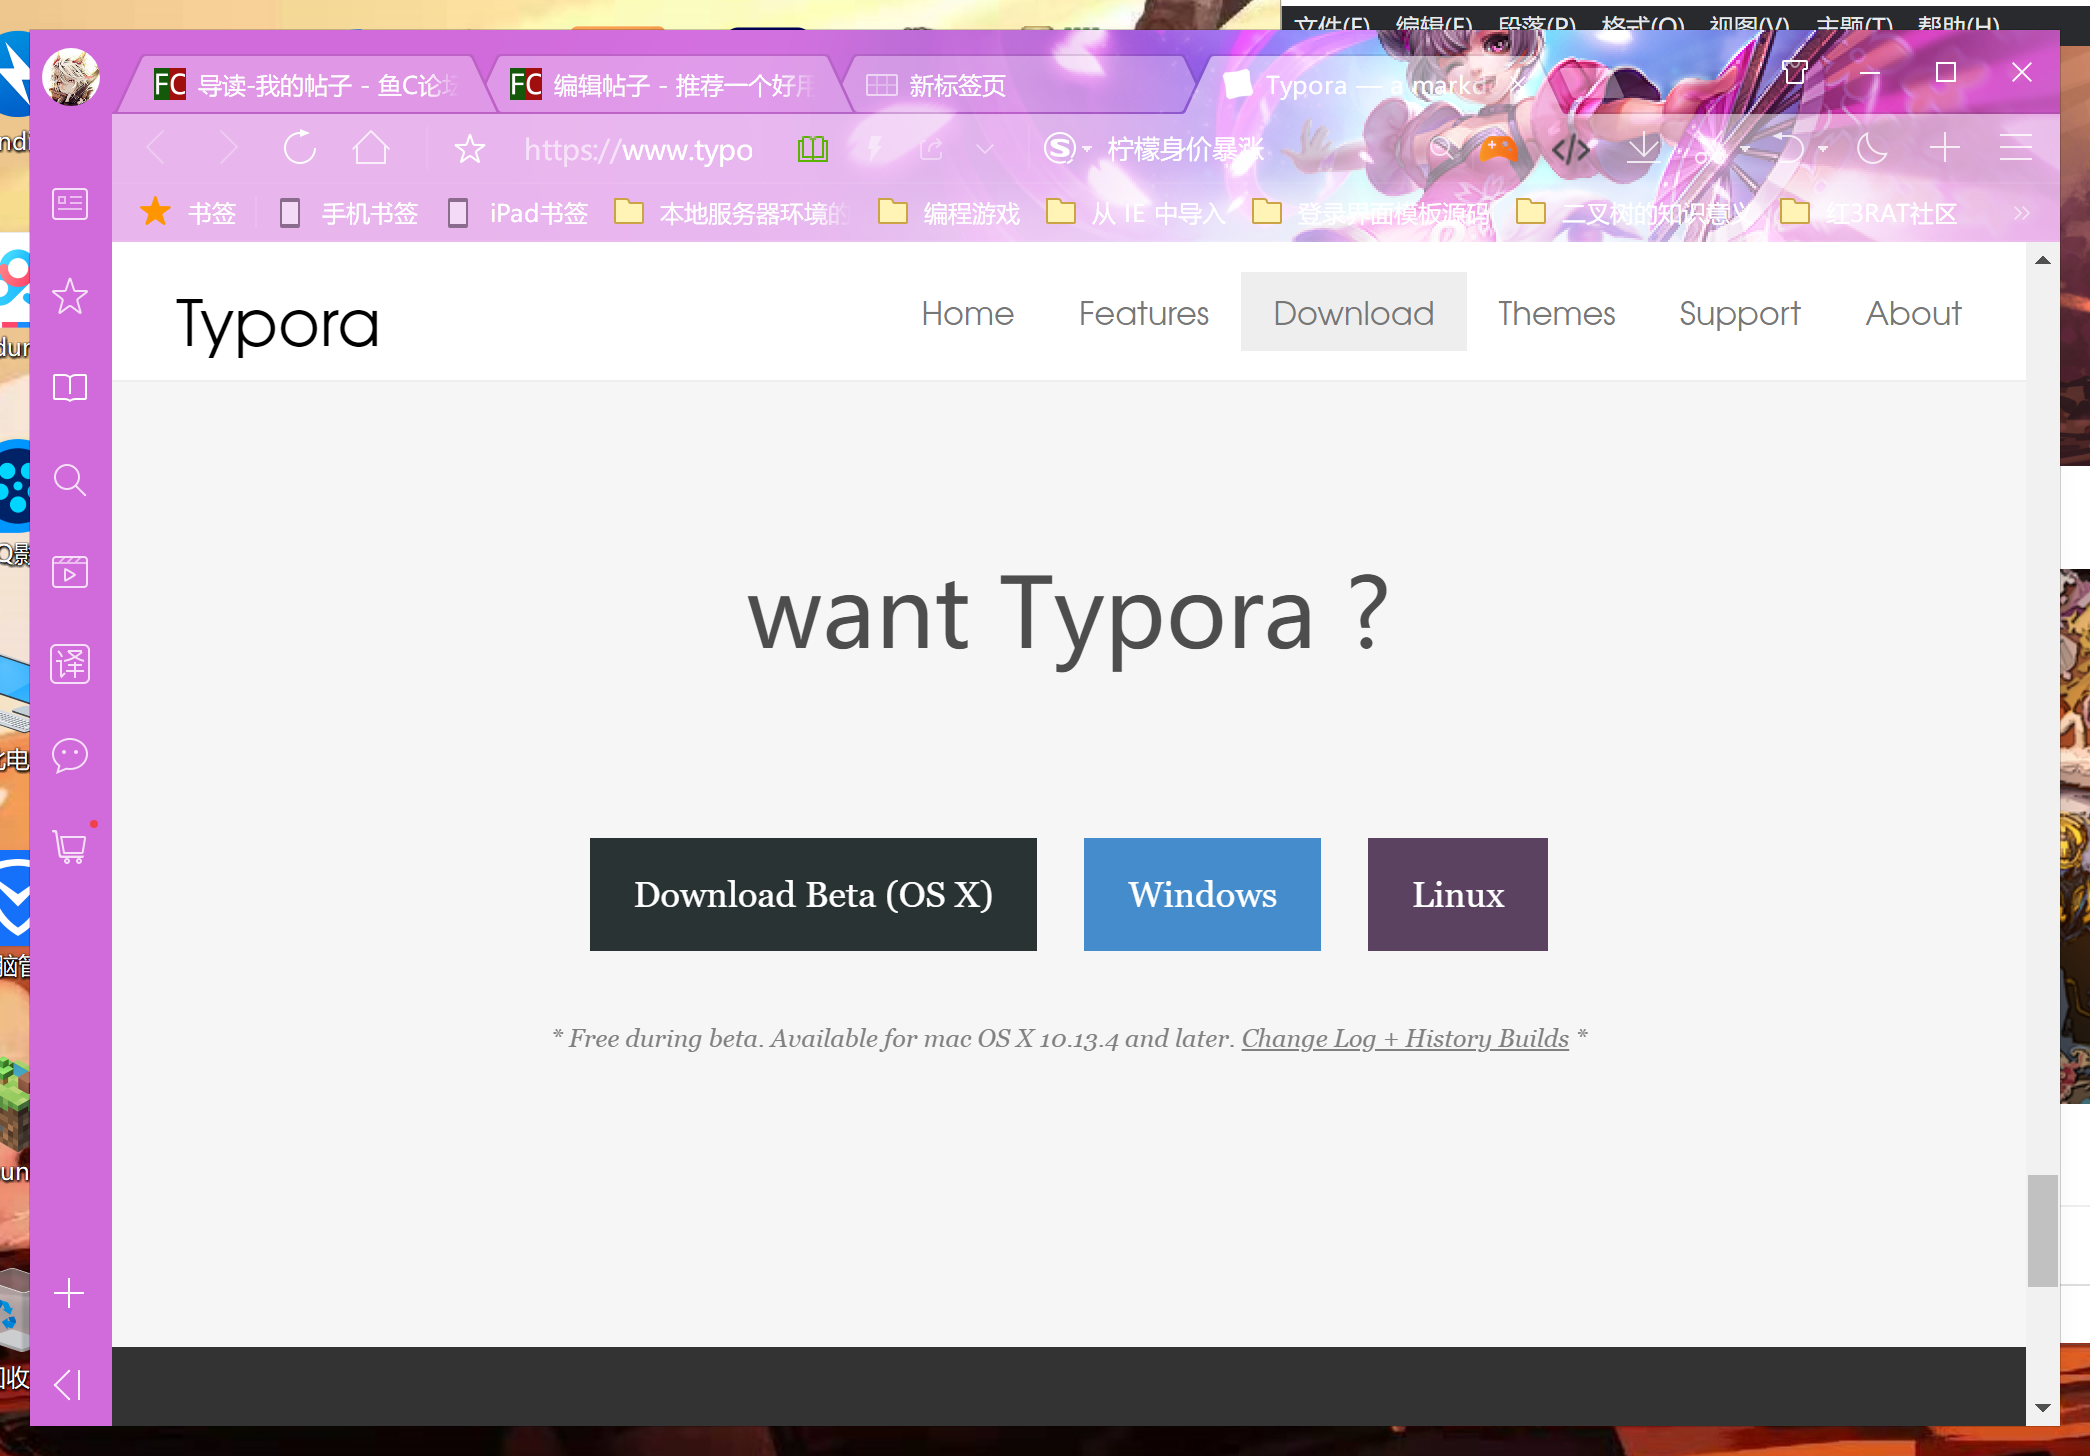Open the news feed sidebar icon
Viewport: 2090px width, 1456px height.
70,204
